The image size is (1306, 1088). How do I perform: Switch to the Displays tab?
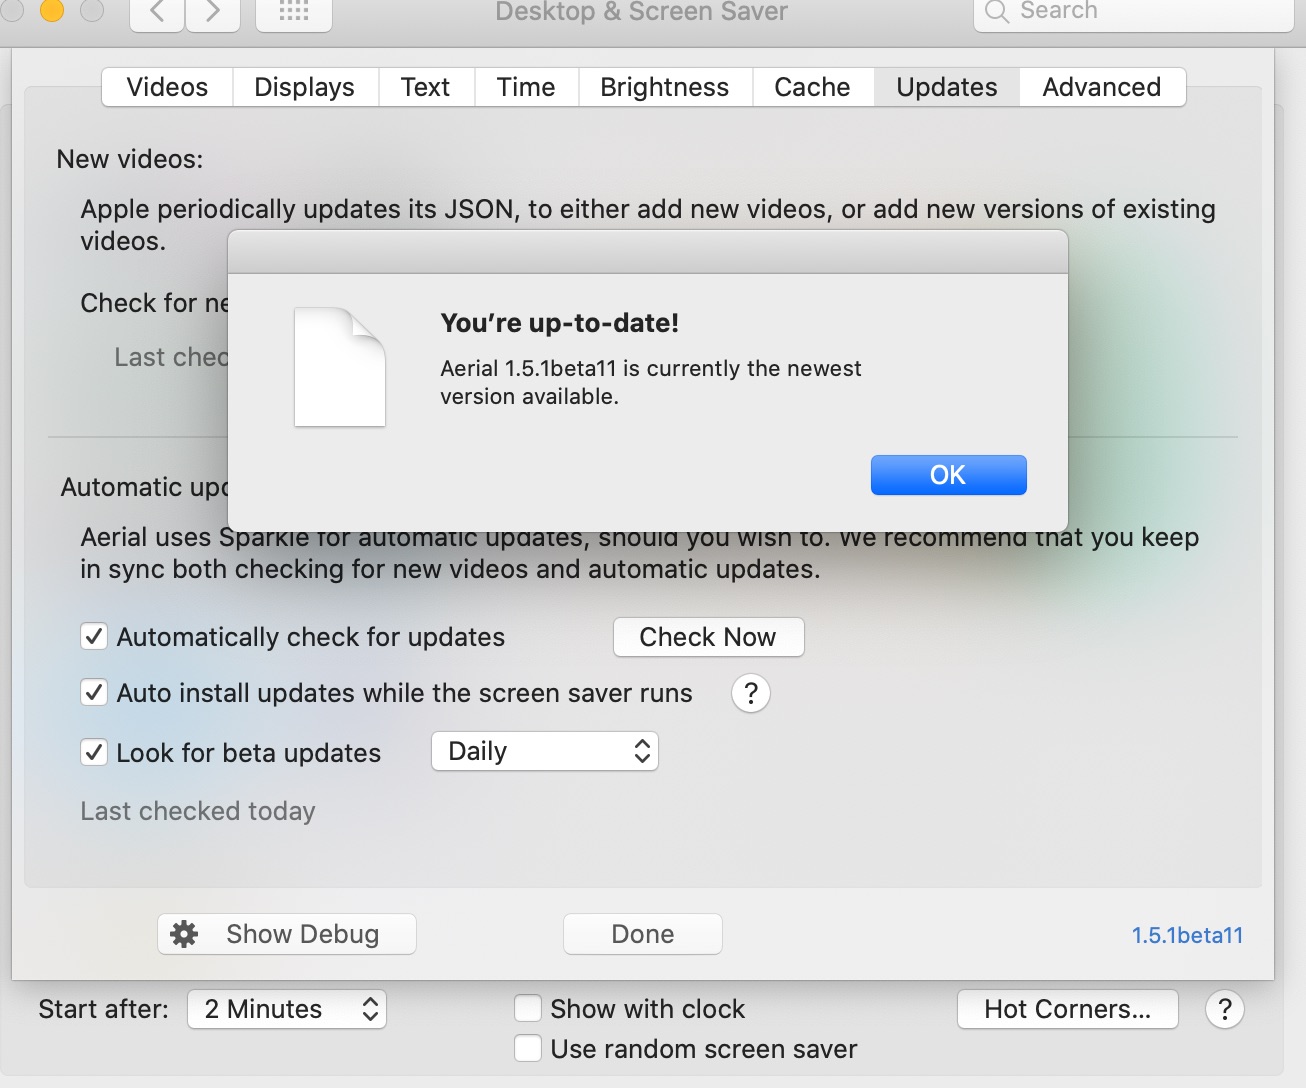pos(305,87)
